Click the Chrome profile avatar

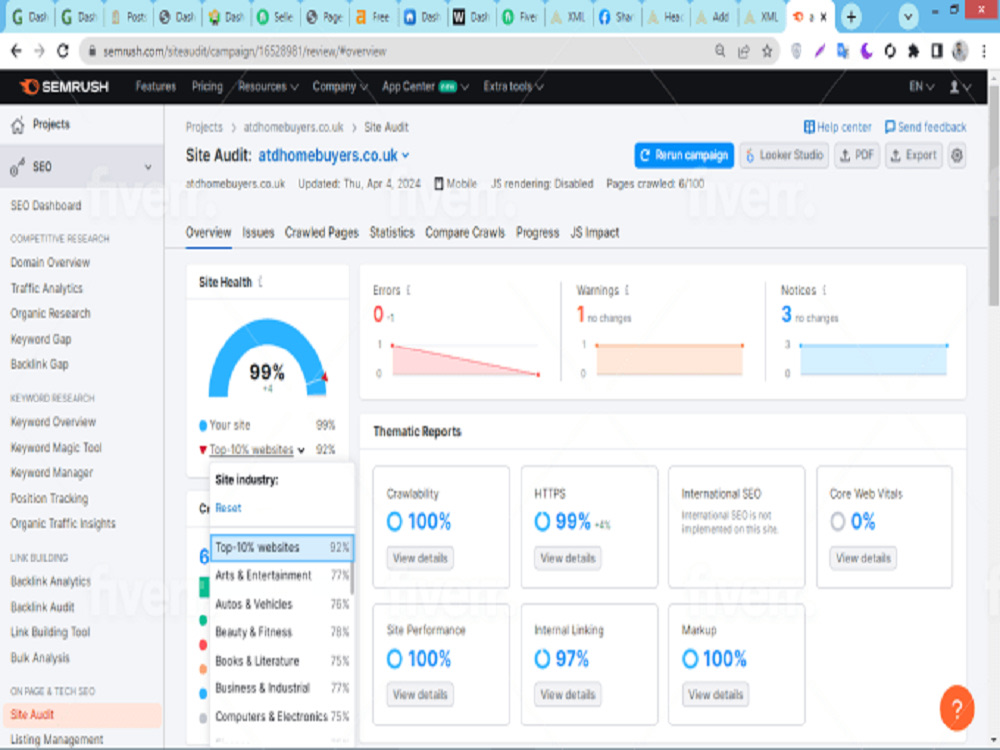point(960,51)
